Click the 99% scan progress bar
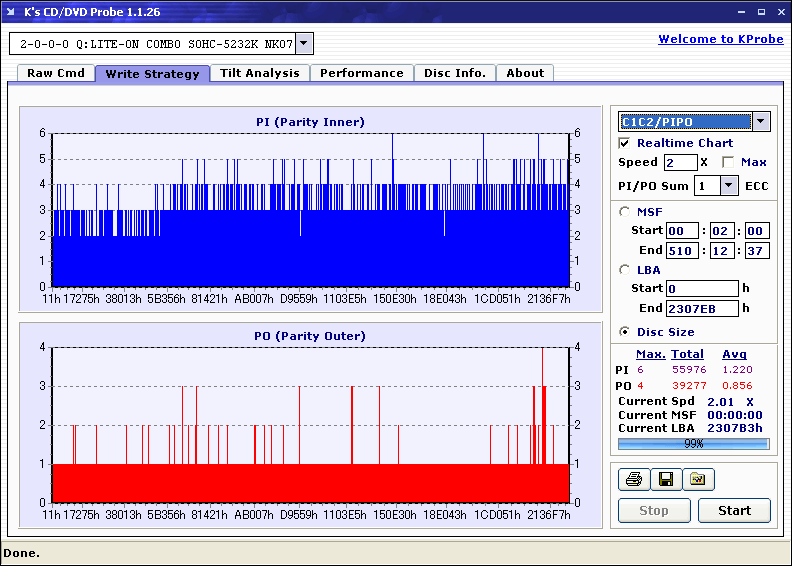The height and width of the screenshot is (566, 792). [x=693, y=443]
